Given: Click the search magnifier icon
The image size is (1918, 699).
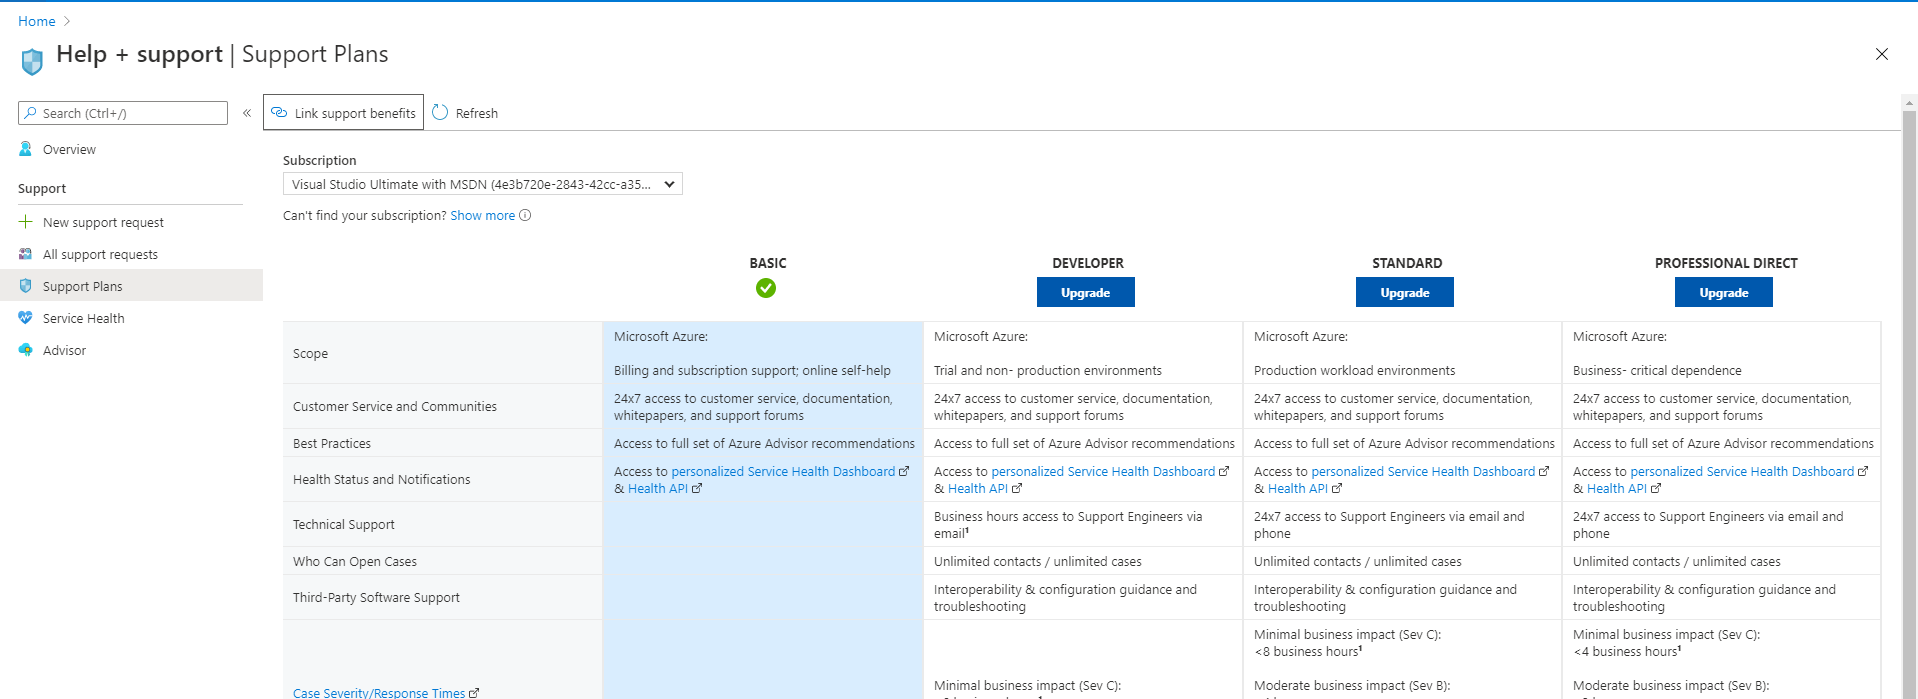Looking at the screenshot, I should pyautogui.click(x=31, y=113).
